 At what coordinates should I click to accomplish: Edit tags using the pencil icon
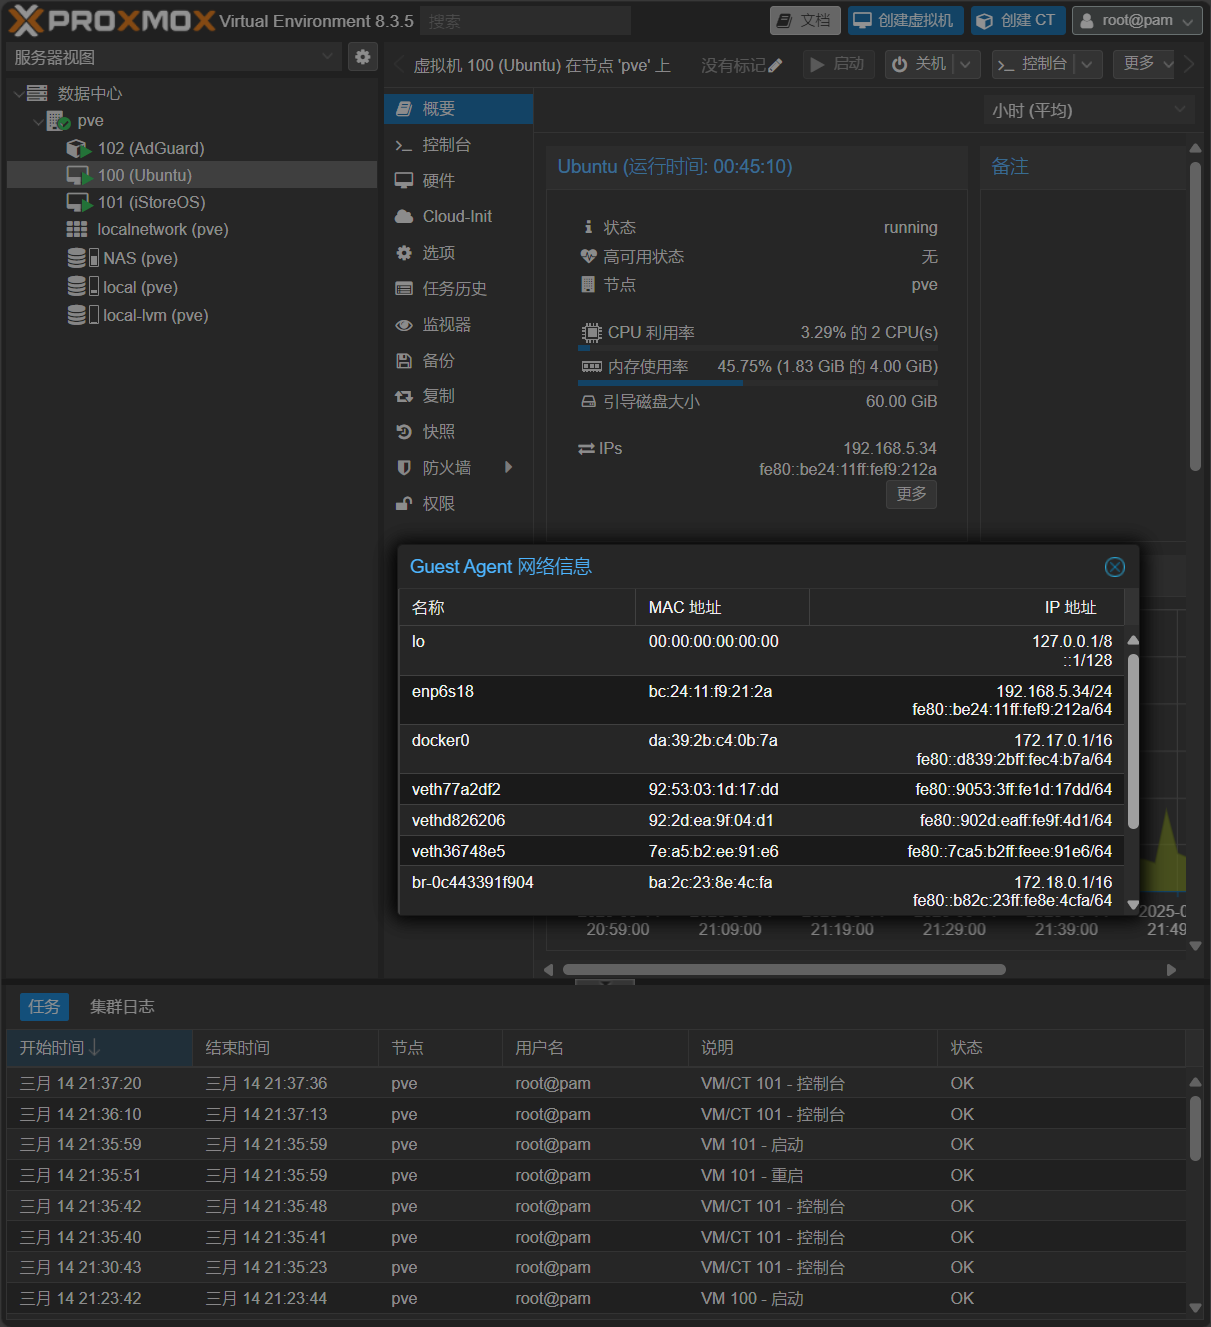775,65
